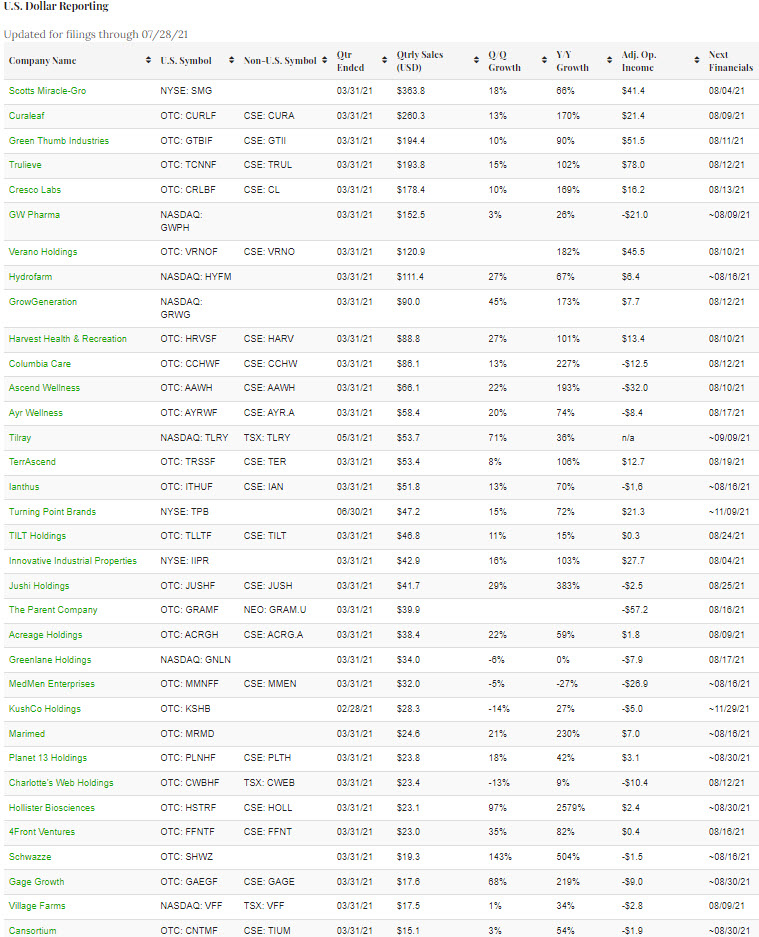Sort by Qtr Ended using arrow icon
Image resolution: width=759 pixels, height=937 pixels.
tap(386, 61)
